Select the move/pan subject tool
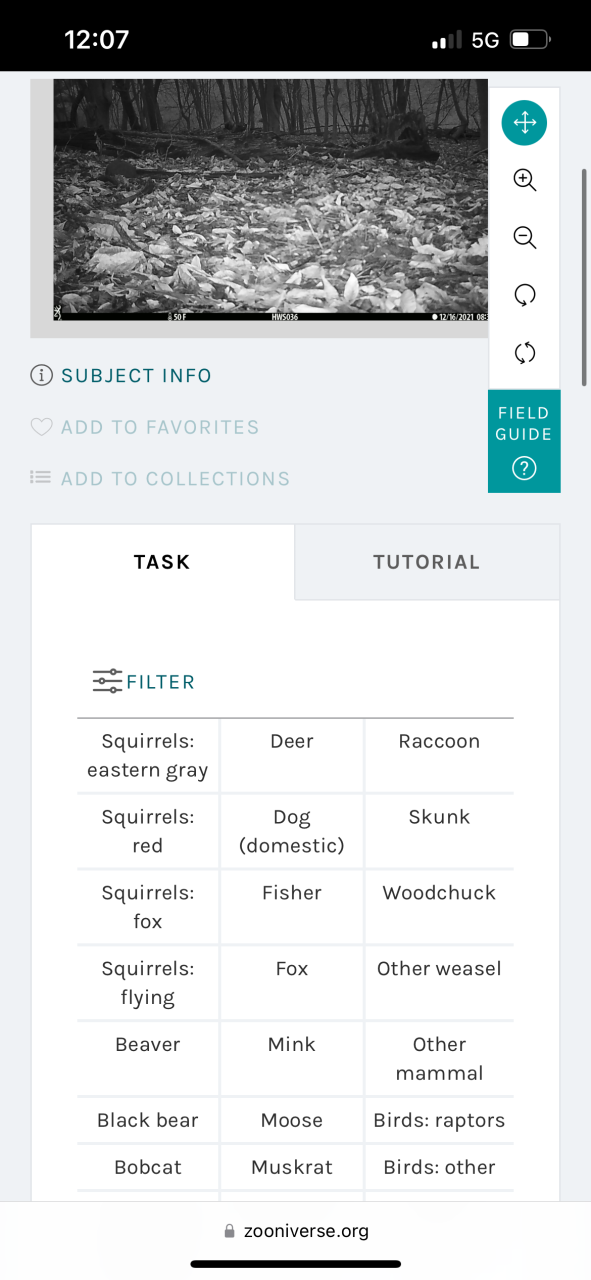This screenshot has height=1280, width=591. point(524,123)
